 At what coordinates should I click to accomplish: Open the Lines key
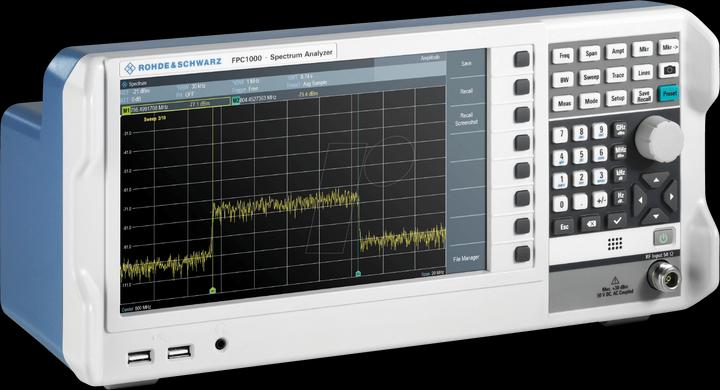[643, 73]
